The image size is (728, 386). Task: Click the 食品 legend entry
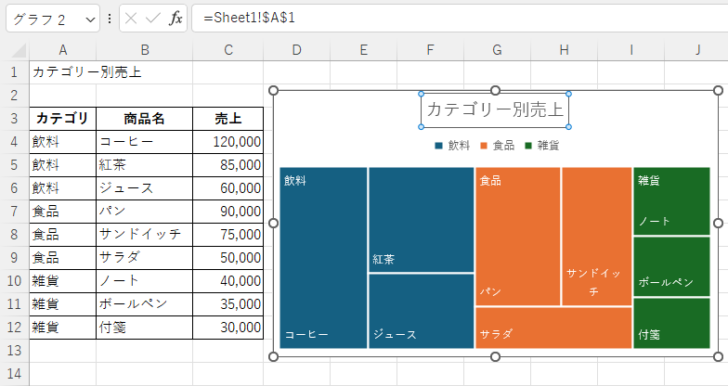click(x=497, y=146)
